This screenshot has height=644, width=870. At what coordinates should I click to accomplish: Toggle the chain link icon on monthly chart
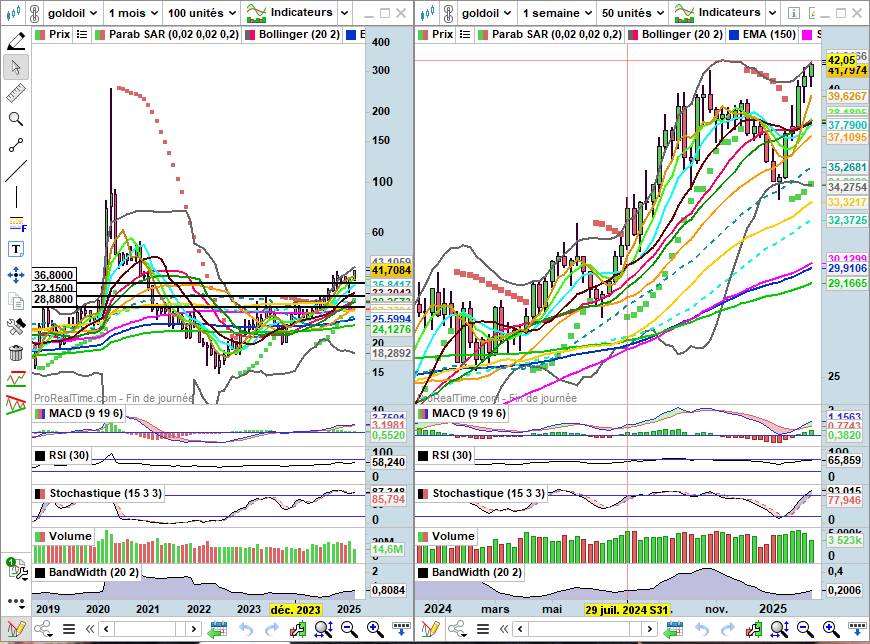coord(43,629)
